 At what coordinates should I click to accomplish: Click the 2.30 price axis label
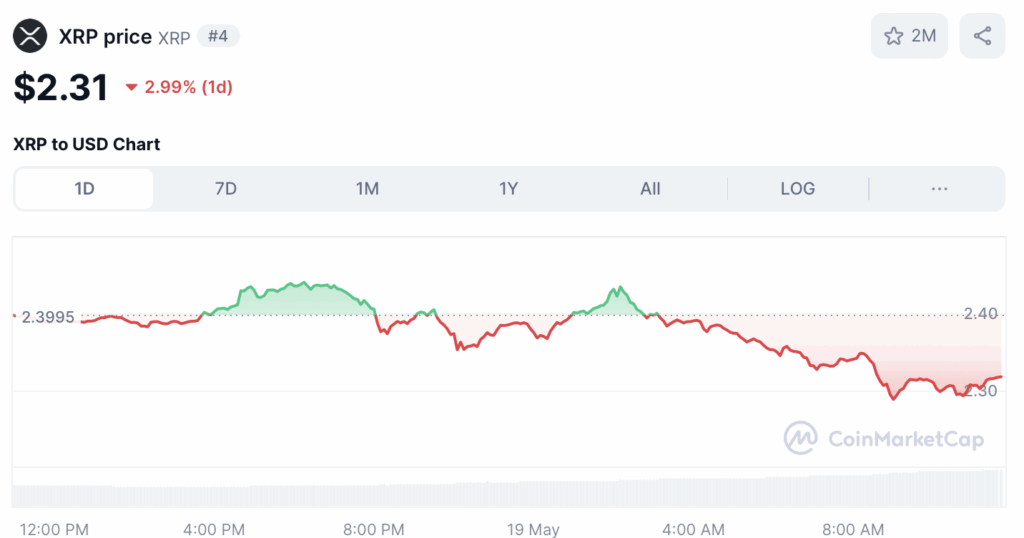click(981, 390)
